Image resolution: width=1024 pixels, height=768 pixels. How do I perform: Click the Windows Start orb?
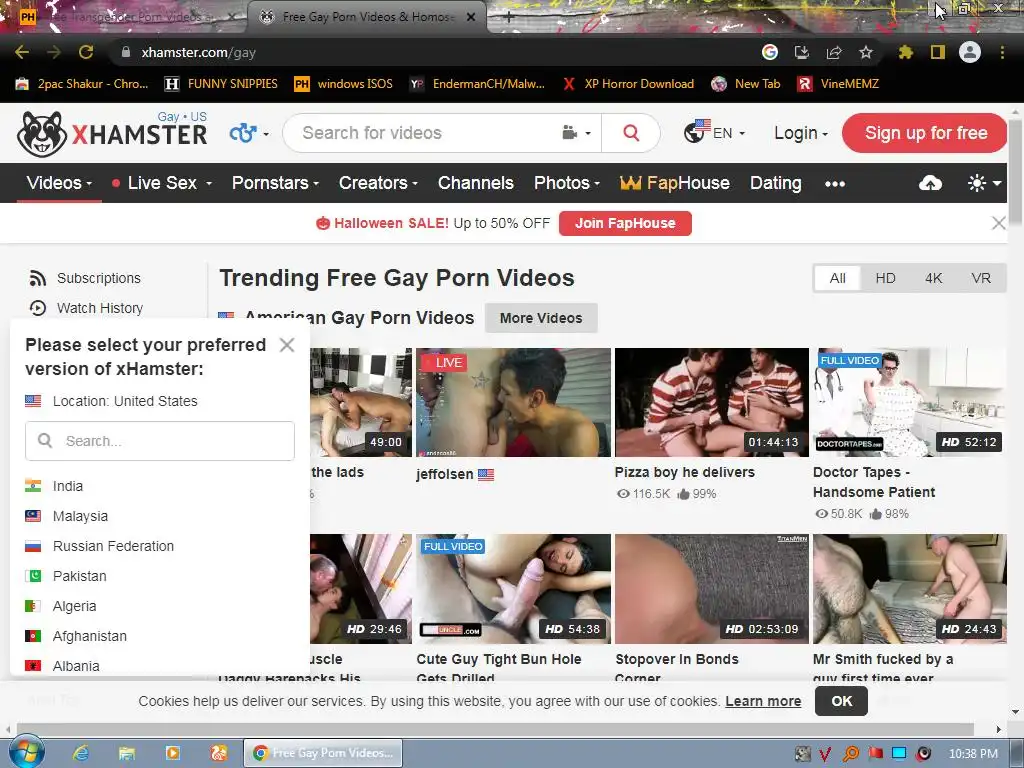(26, 752)
